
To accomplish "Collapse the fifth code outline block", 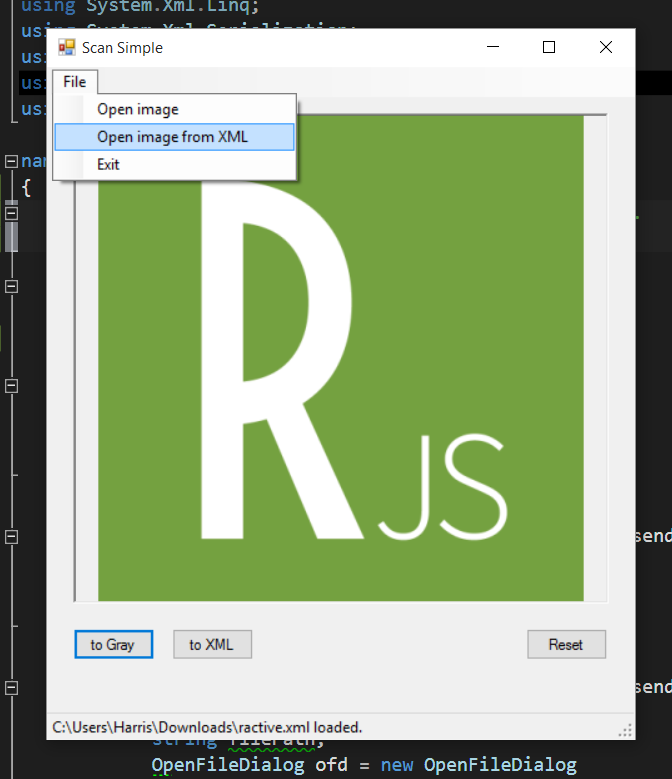I will click(11, 537).
